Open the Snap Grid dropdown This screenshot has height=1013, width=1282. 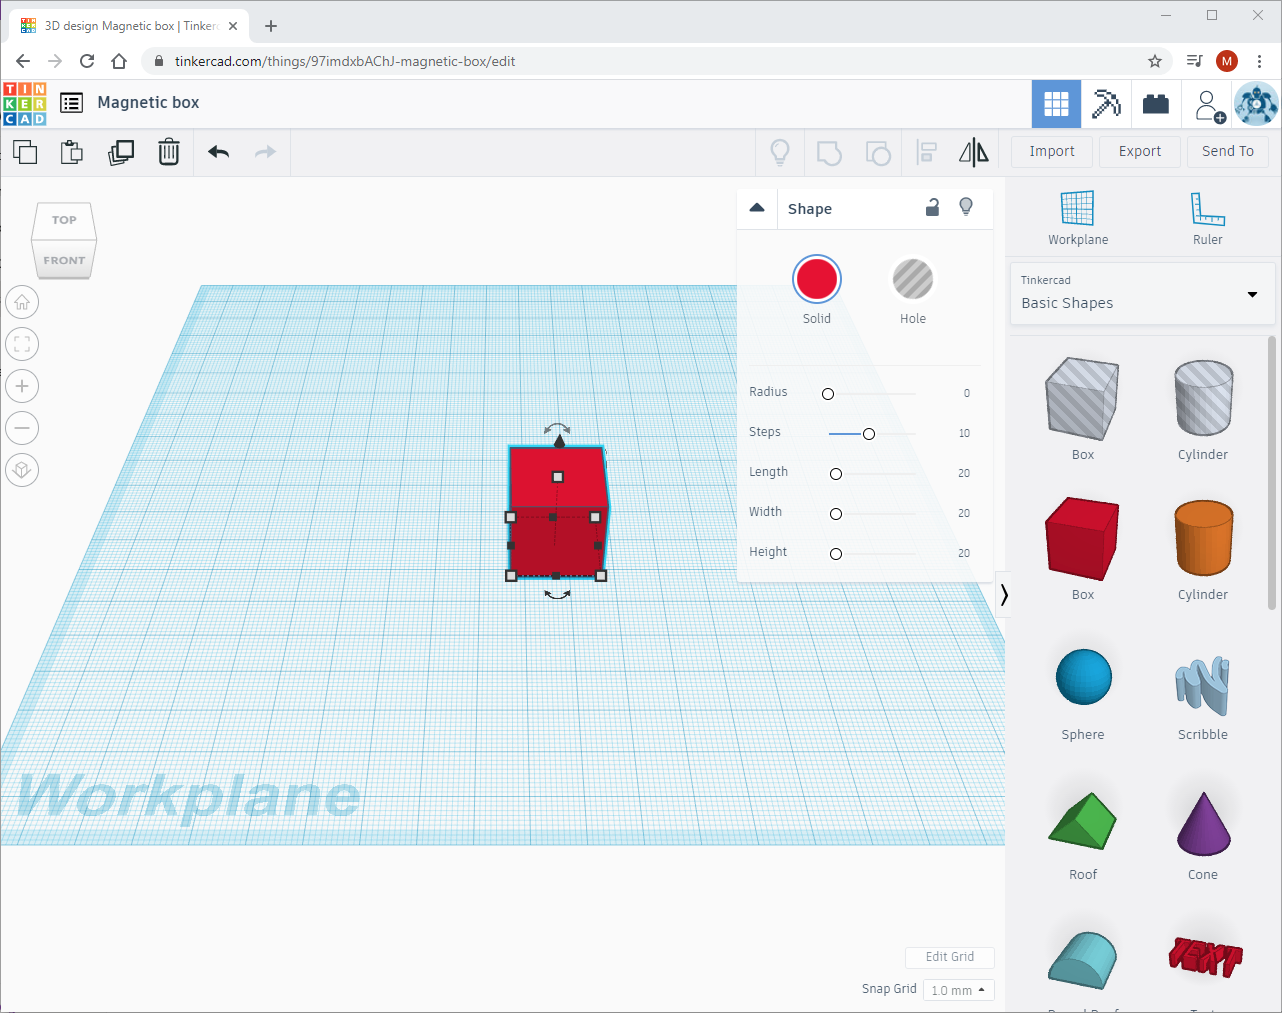(x=958, y=990)
